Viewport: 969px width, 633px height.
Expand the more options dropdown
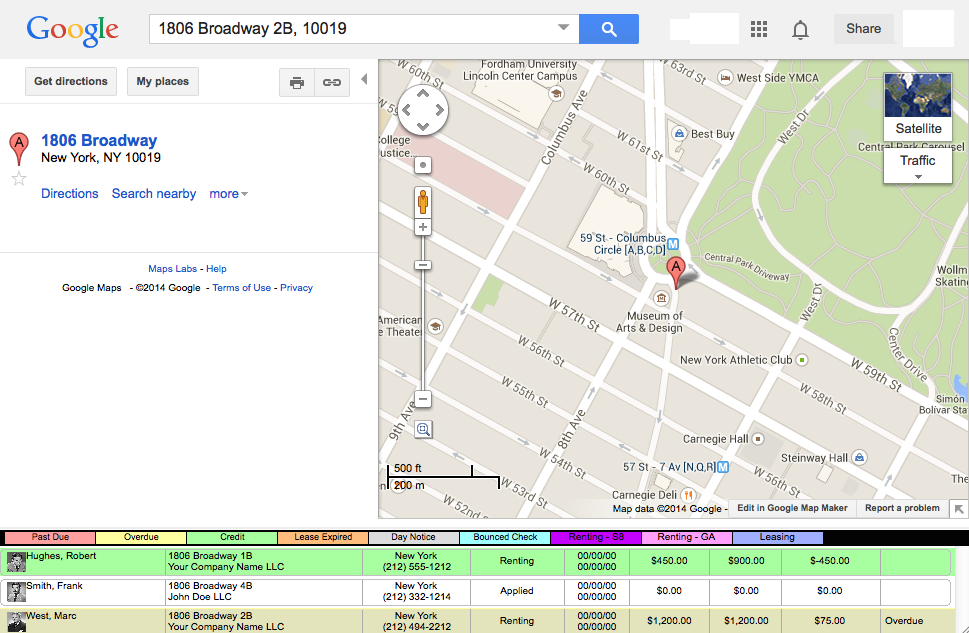click(229, 194)
